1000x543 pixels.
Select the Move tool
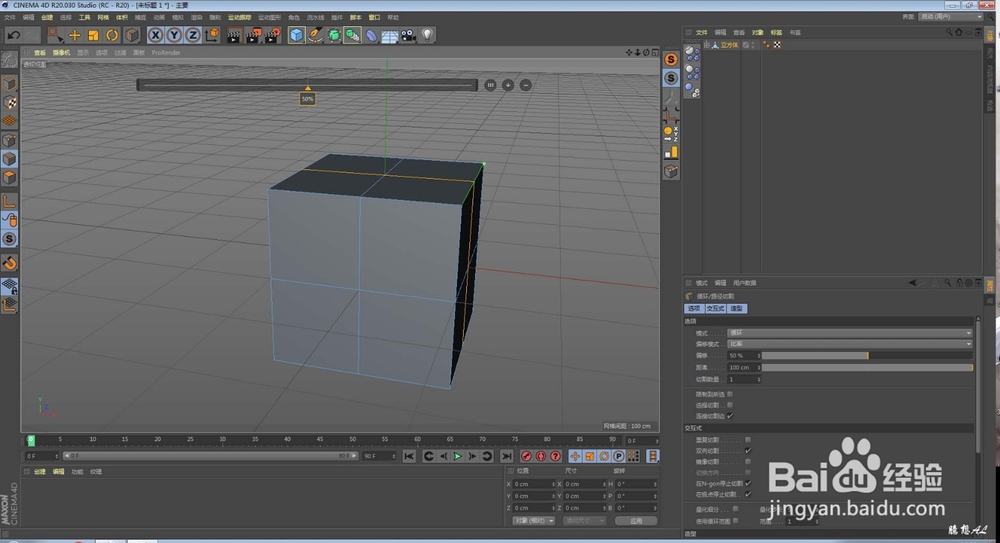tap(75, 35)
